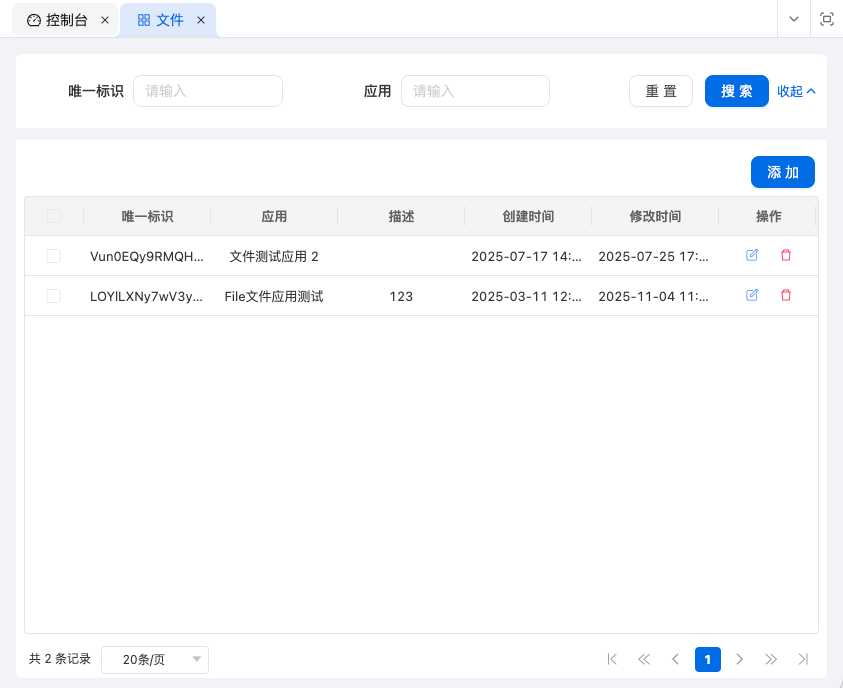Go to last page pagination icon
The height and width of the screenshot is (688, 843).
[x=803, y=659]
